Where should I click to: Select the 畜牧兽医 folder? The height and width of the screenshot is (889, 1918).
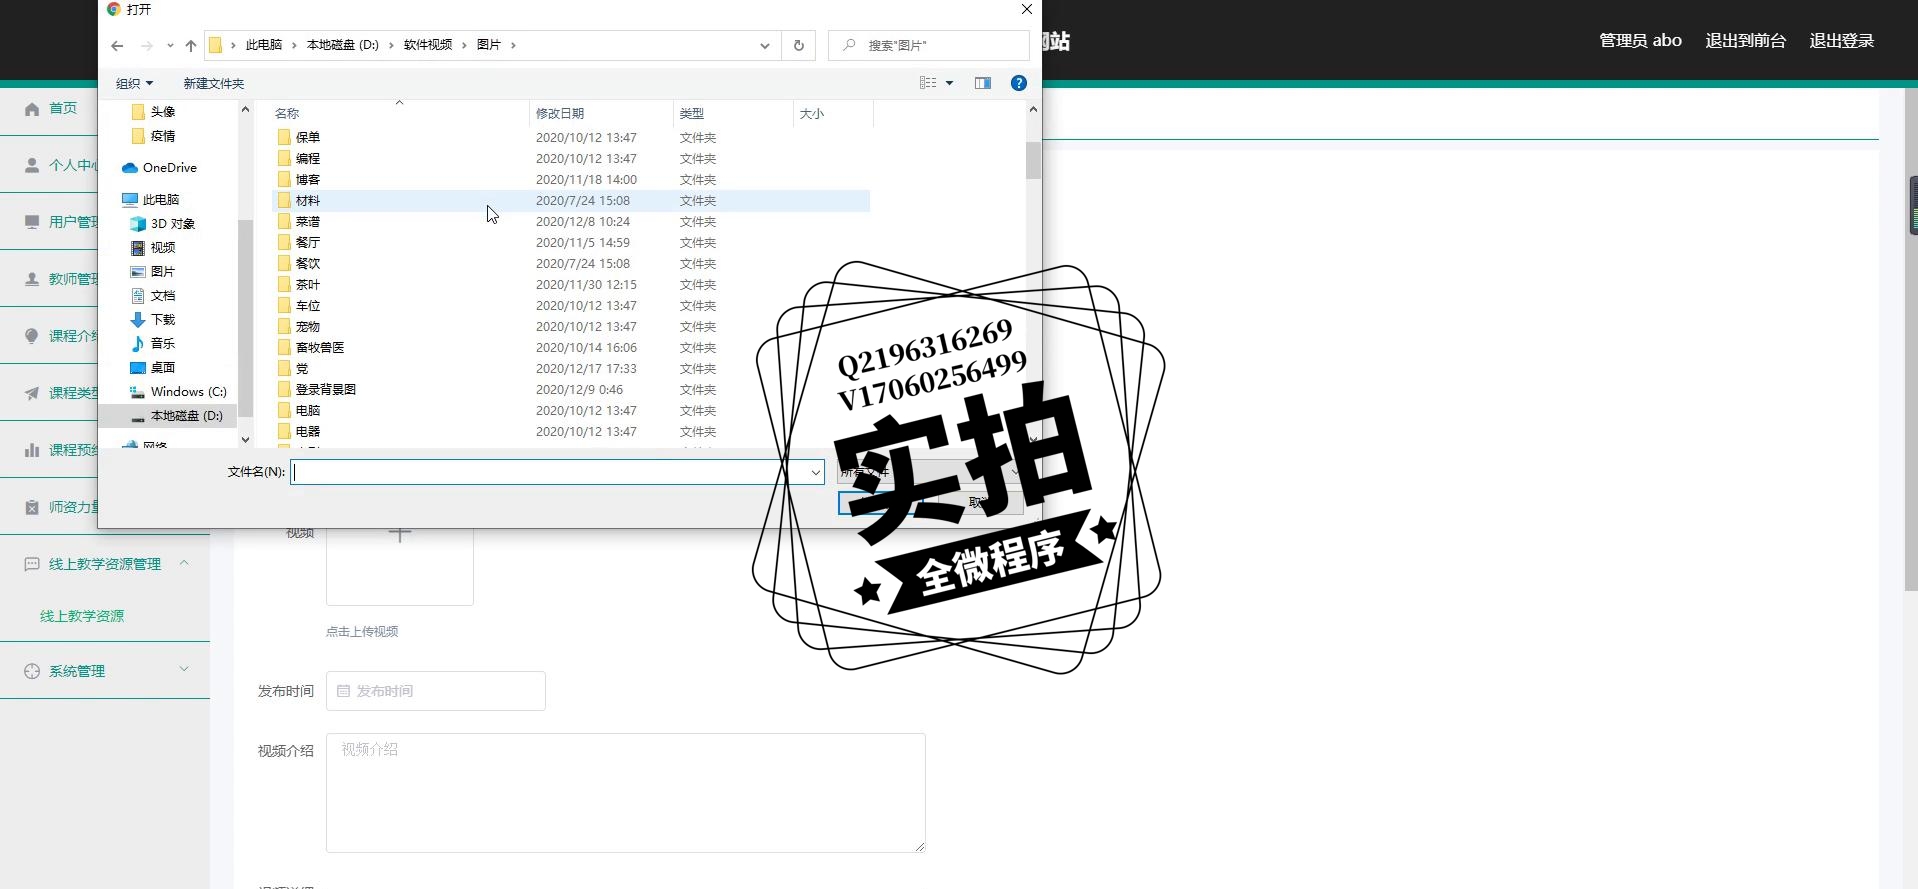click(571, 348)
